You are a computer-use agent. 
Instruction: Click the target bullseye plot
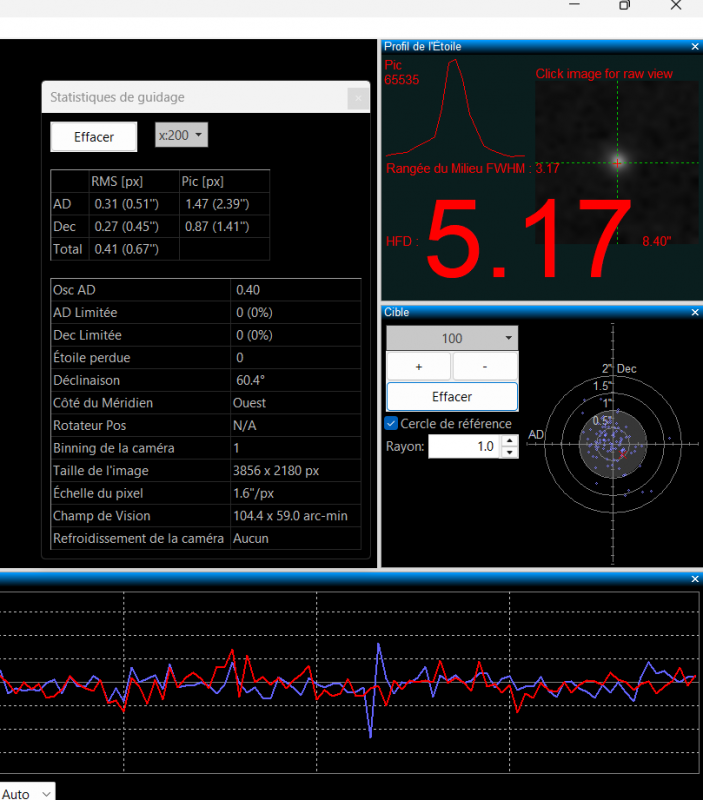click(x=613, y=444)
